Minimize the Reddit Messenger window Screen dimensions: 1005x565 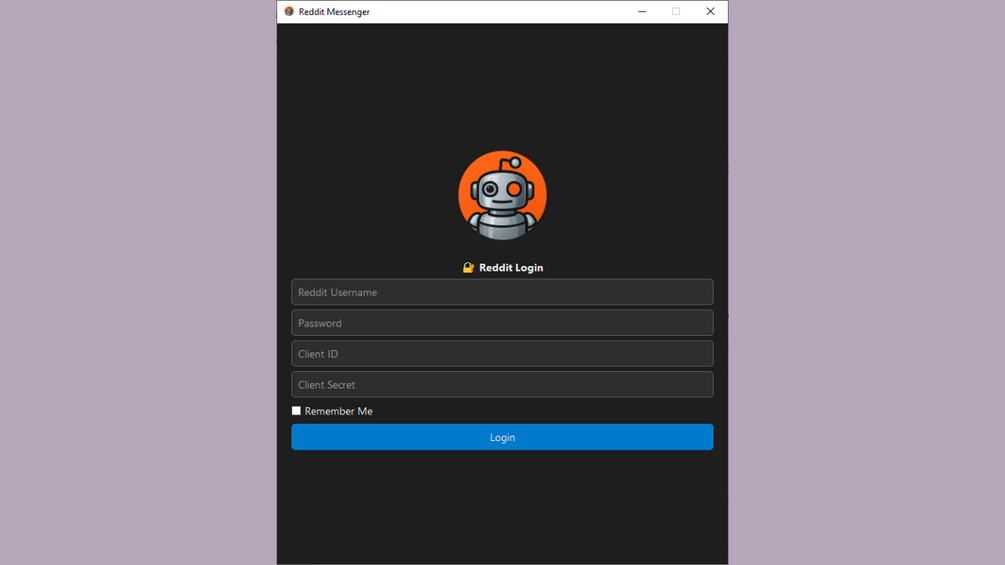click(642, 12)
